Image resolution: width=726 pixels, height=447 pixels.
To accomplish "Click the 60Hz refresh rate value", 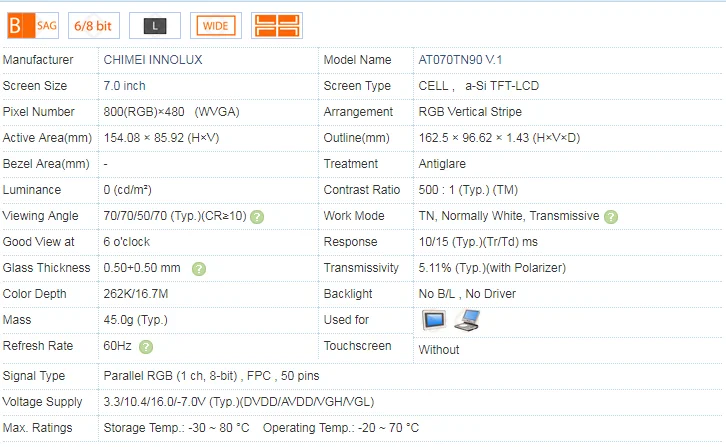I will 118,346.
